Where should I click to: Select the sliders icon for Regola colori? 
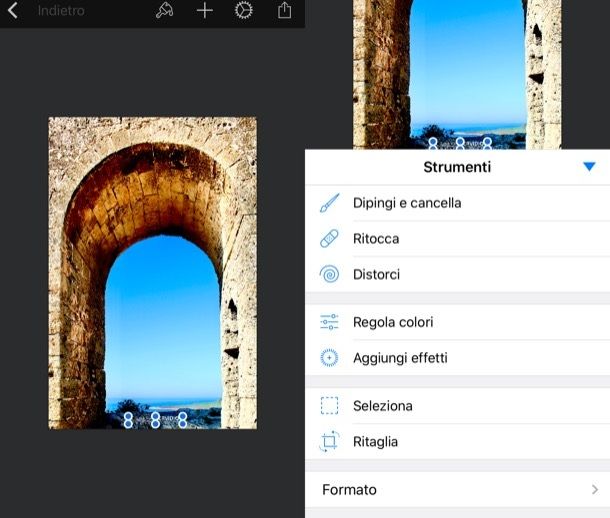click(330, 322)
